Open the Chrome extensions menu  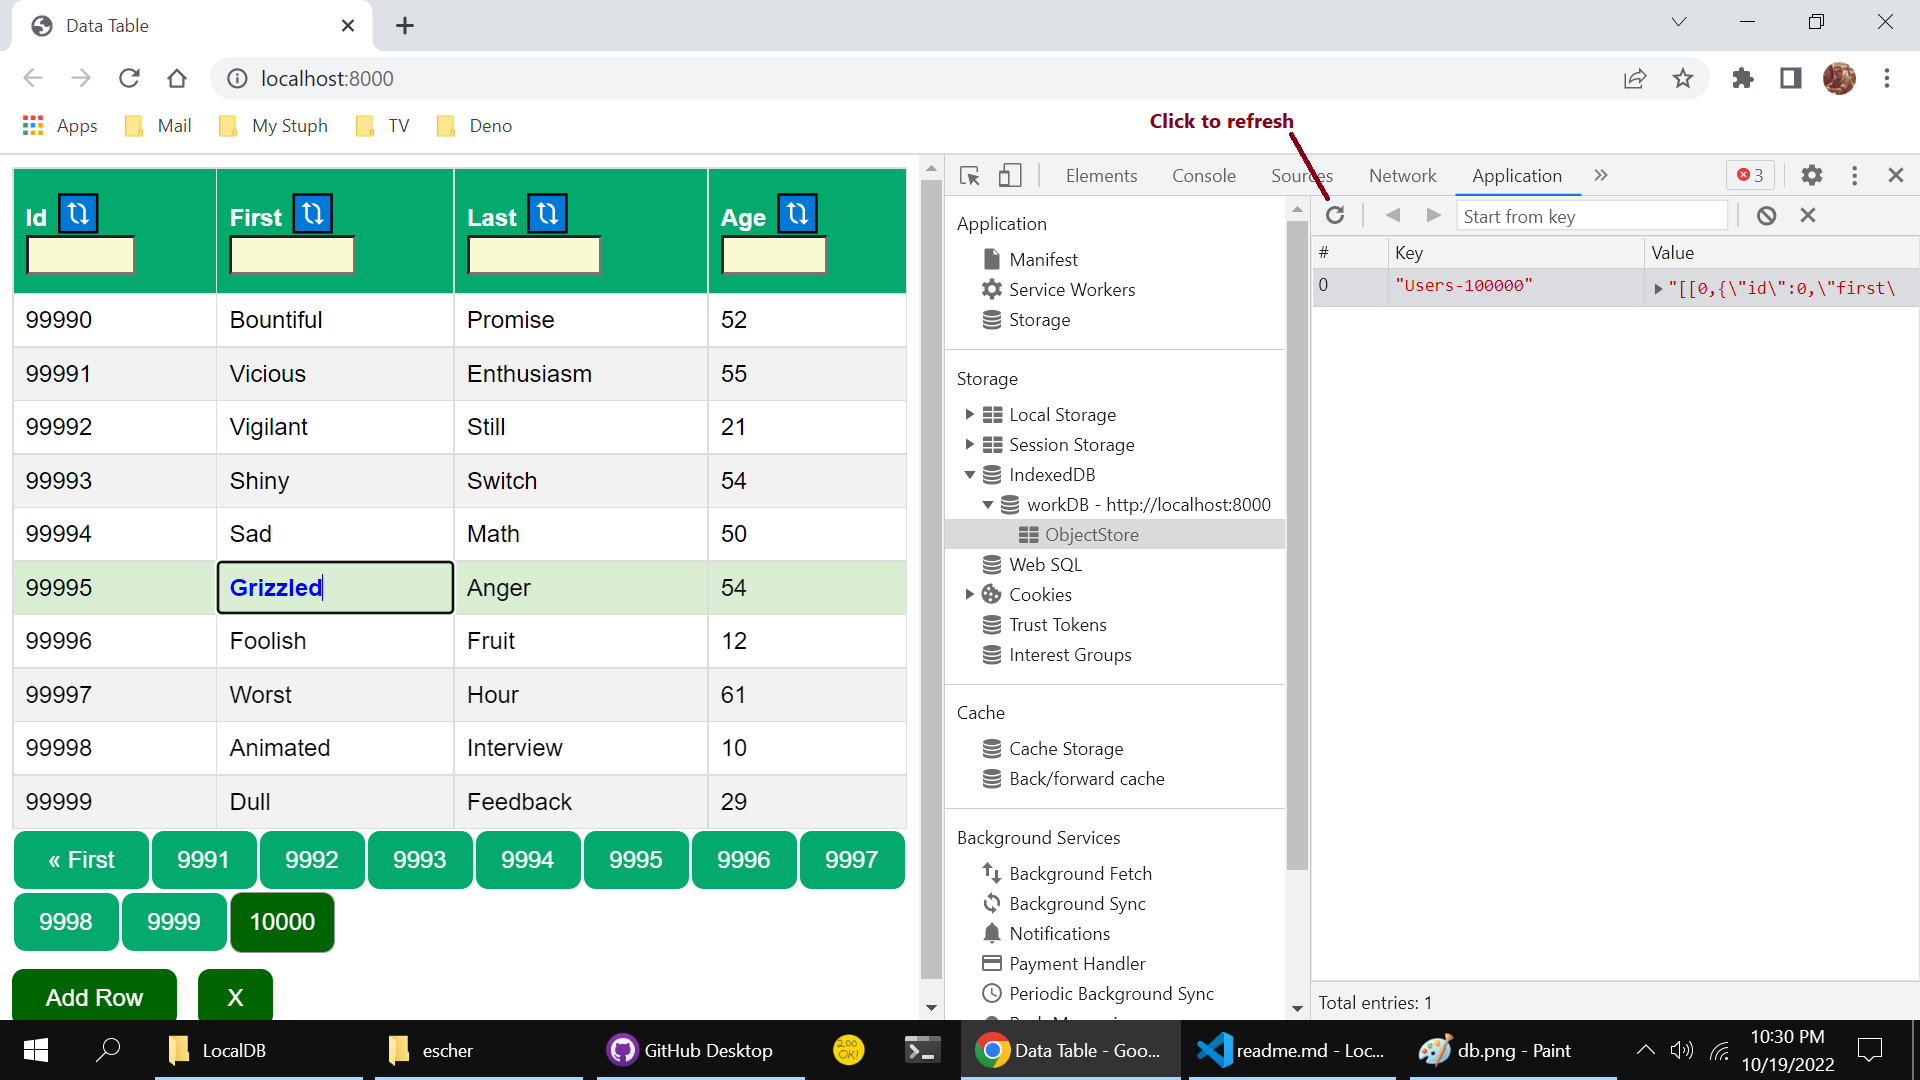click(1743, 78)
